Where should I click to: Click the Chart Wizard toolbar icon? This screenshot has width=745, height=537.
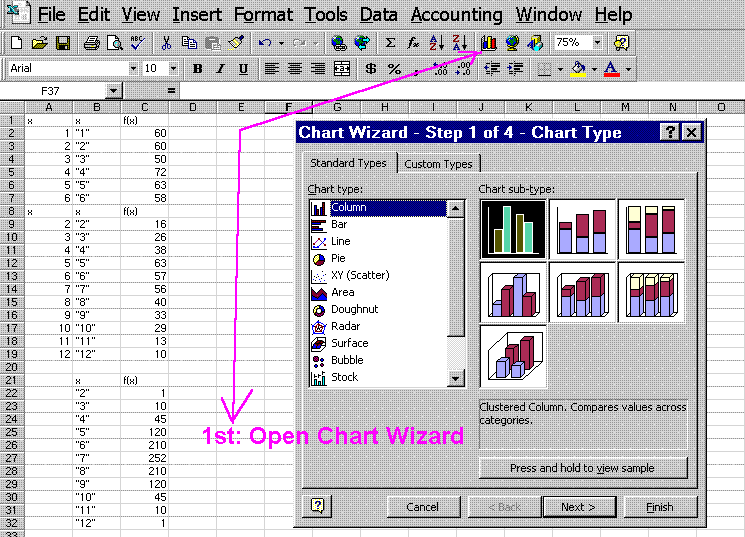point(489,43)
